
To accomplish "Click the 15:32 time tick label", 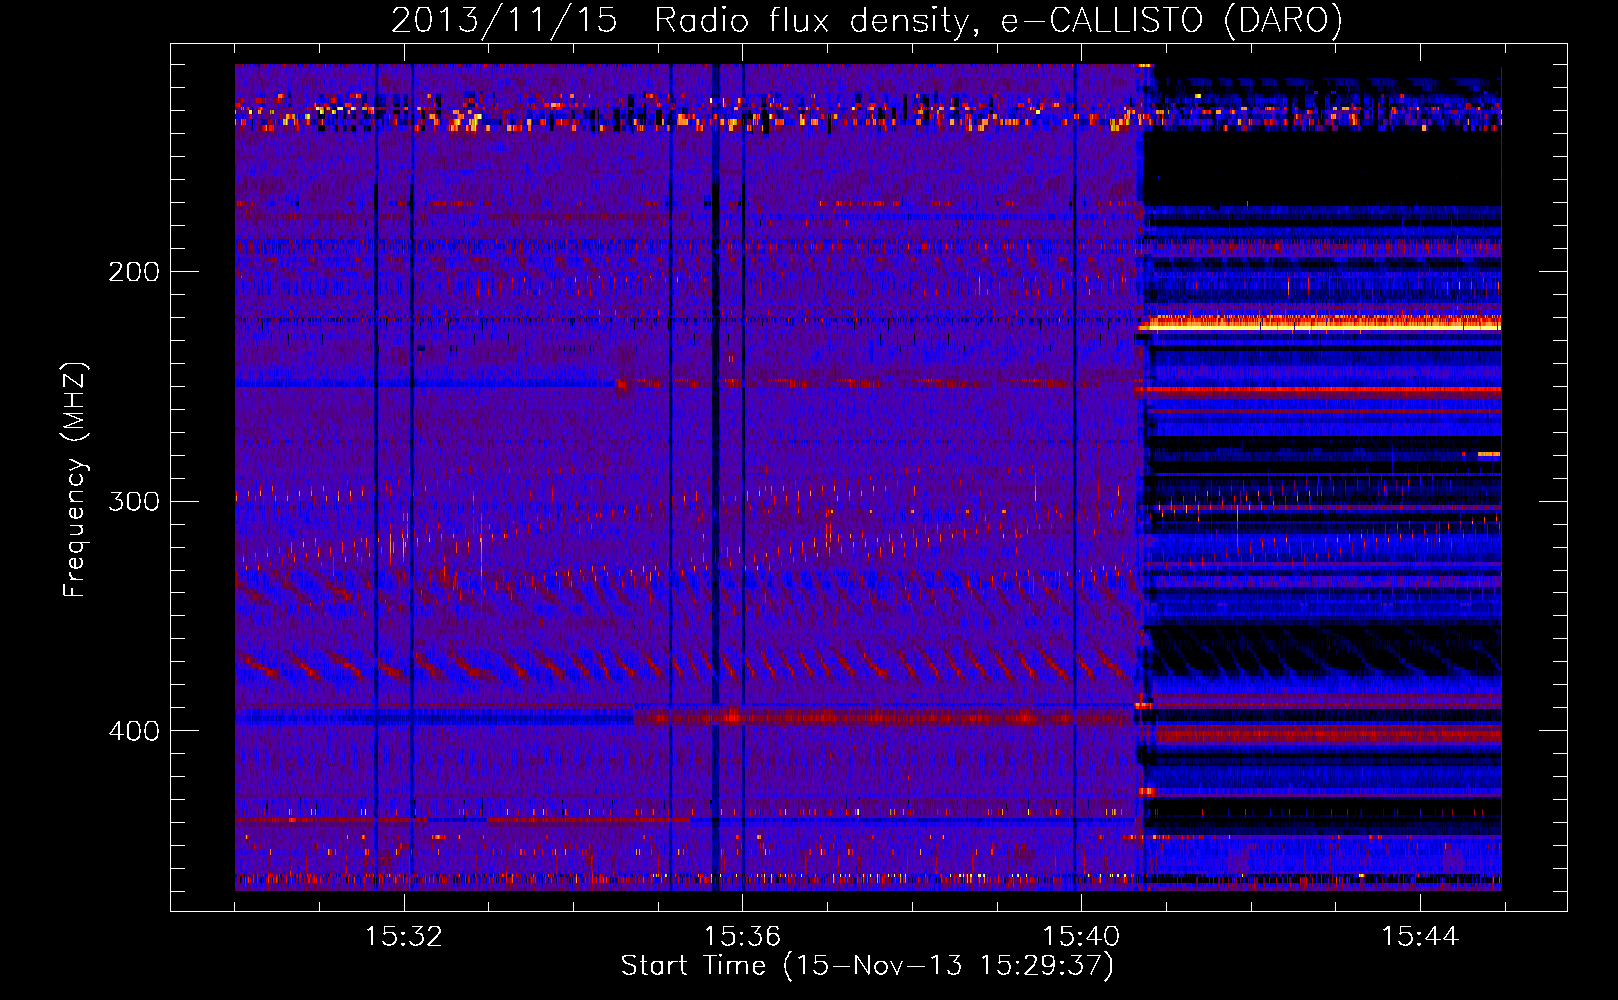I will pyautogui.click(x=404, y=937).
